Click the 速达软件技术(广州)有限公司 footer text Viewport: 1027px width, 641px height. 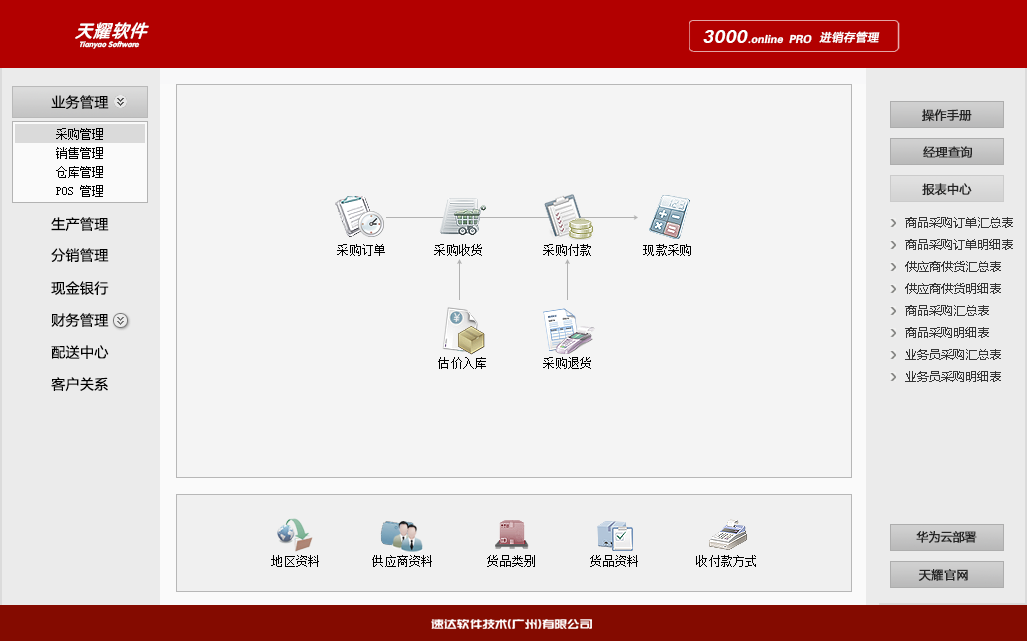click(x=512, y=624)
